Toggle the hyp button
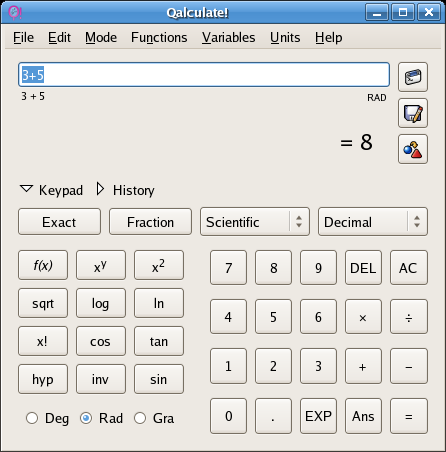446x452 pixels. (x=43, y=379)
